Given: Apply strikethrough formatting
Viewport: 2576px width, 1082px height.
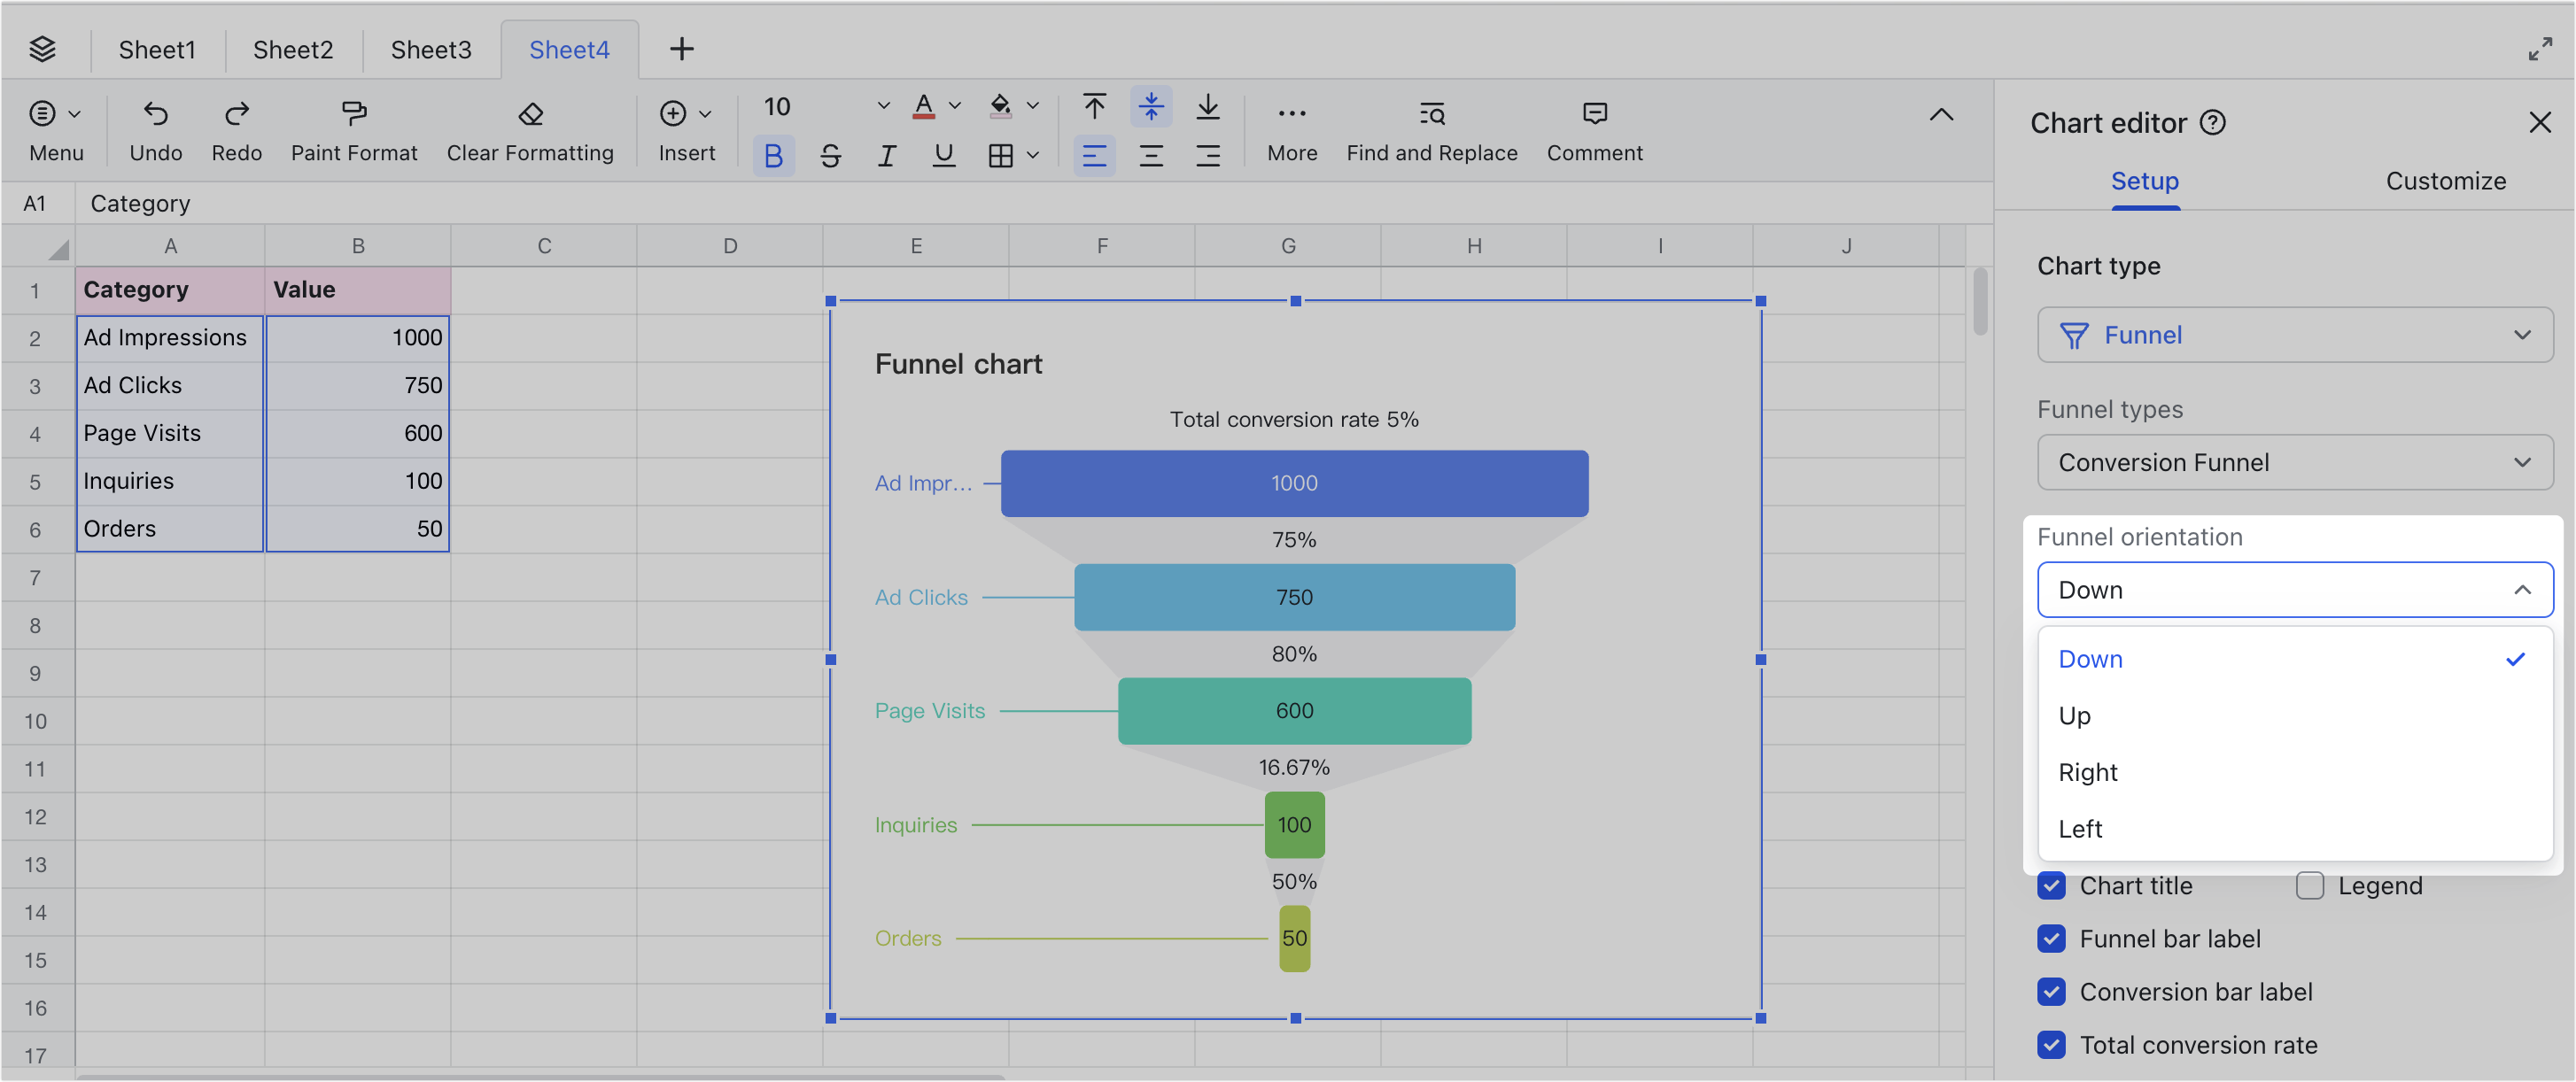Looking at the screenshot, I should (x=831, y=155).
